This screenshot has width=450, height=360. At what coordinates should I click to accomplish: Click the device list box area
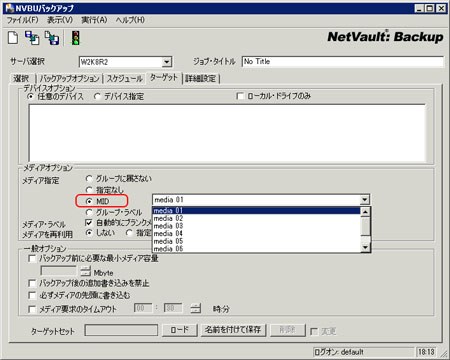point(227,133)
